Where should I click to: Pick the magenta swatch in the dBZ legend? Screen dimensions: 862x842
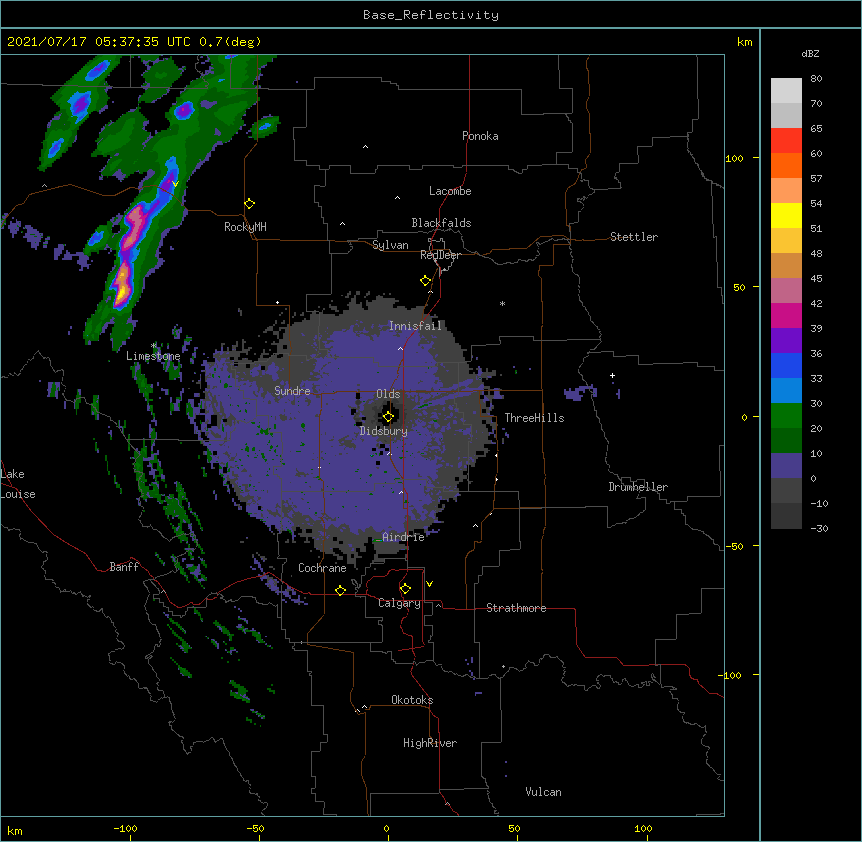coord(786,315)
